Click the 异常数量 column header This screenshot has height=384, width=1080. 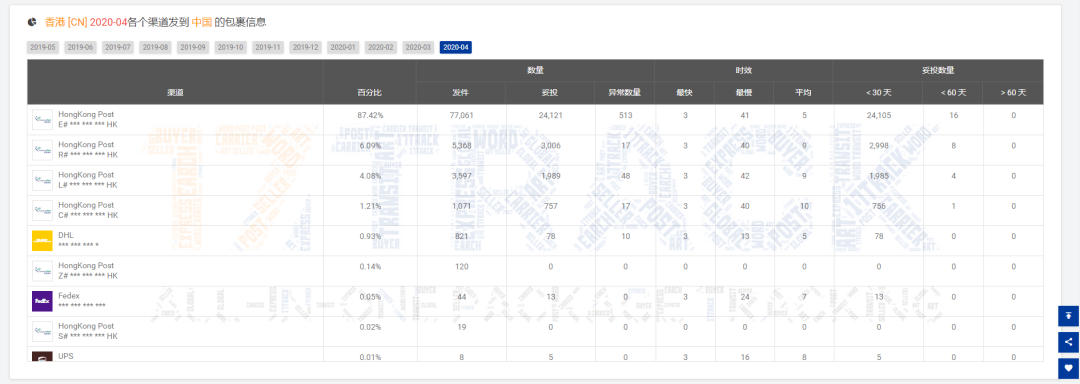pyautogui.click(x=624, y=92)
